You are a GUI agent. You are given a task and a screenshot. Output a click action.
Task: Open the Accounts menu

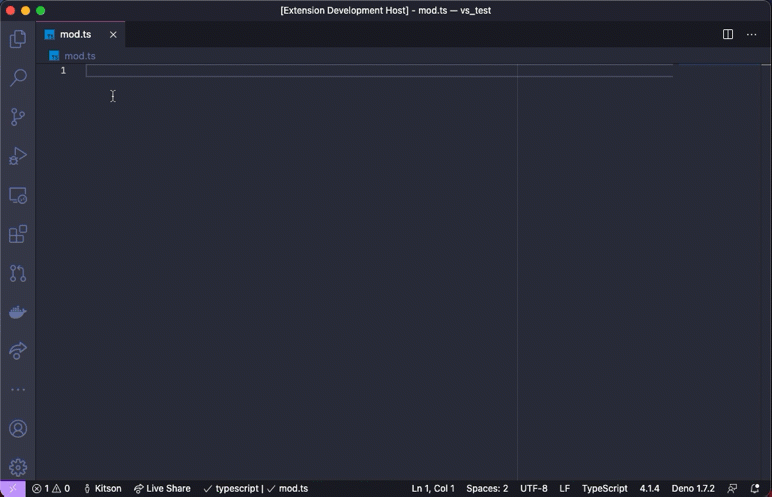(x=18, y=429)
